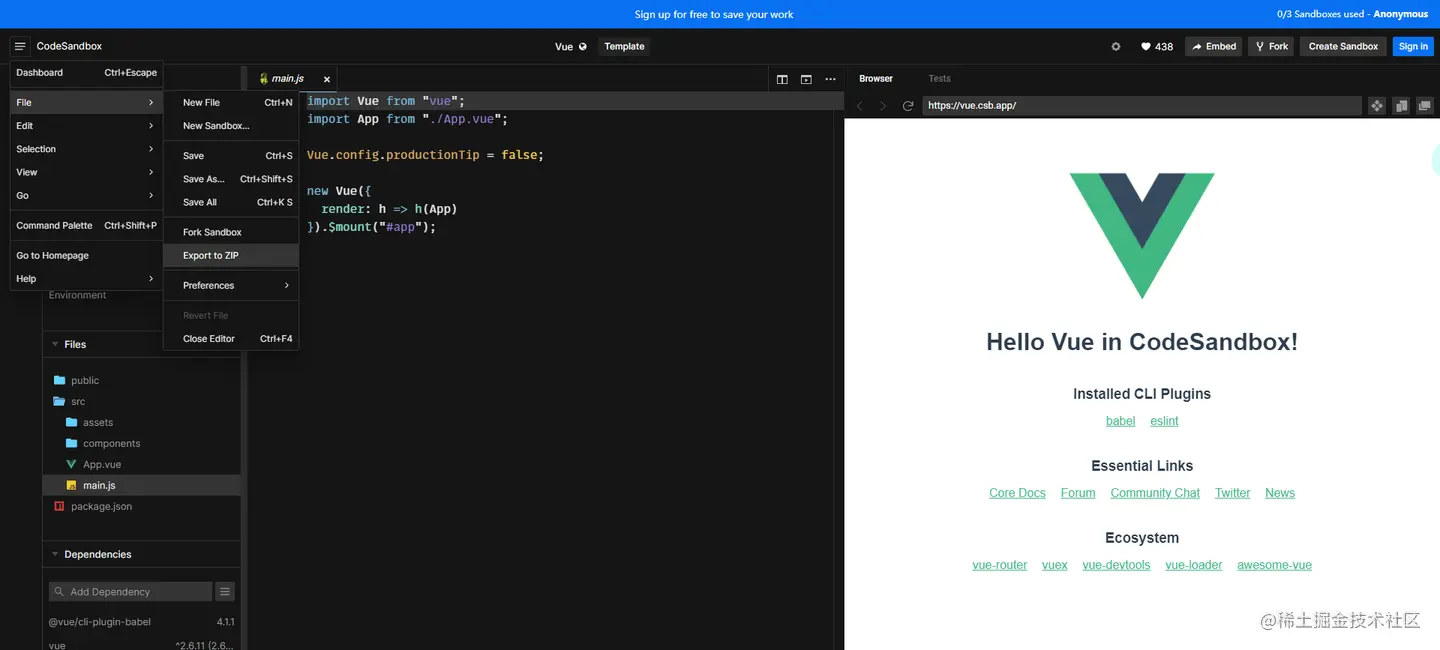Expand the src folder row
The width and height of the screenshot is (1440, 650).
pyautogui.click(x=141, y=401)
